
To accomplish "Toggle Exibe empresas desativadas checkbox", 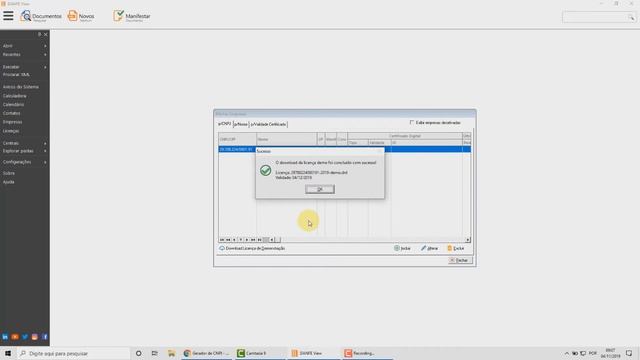I will (x=412, y=122).
